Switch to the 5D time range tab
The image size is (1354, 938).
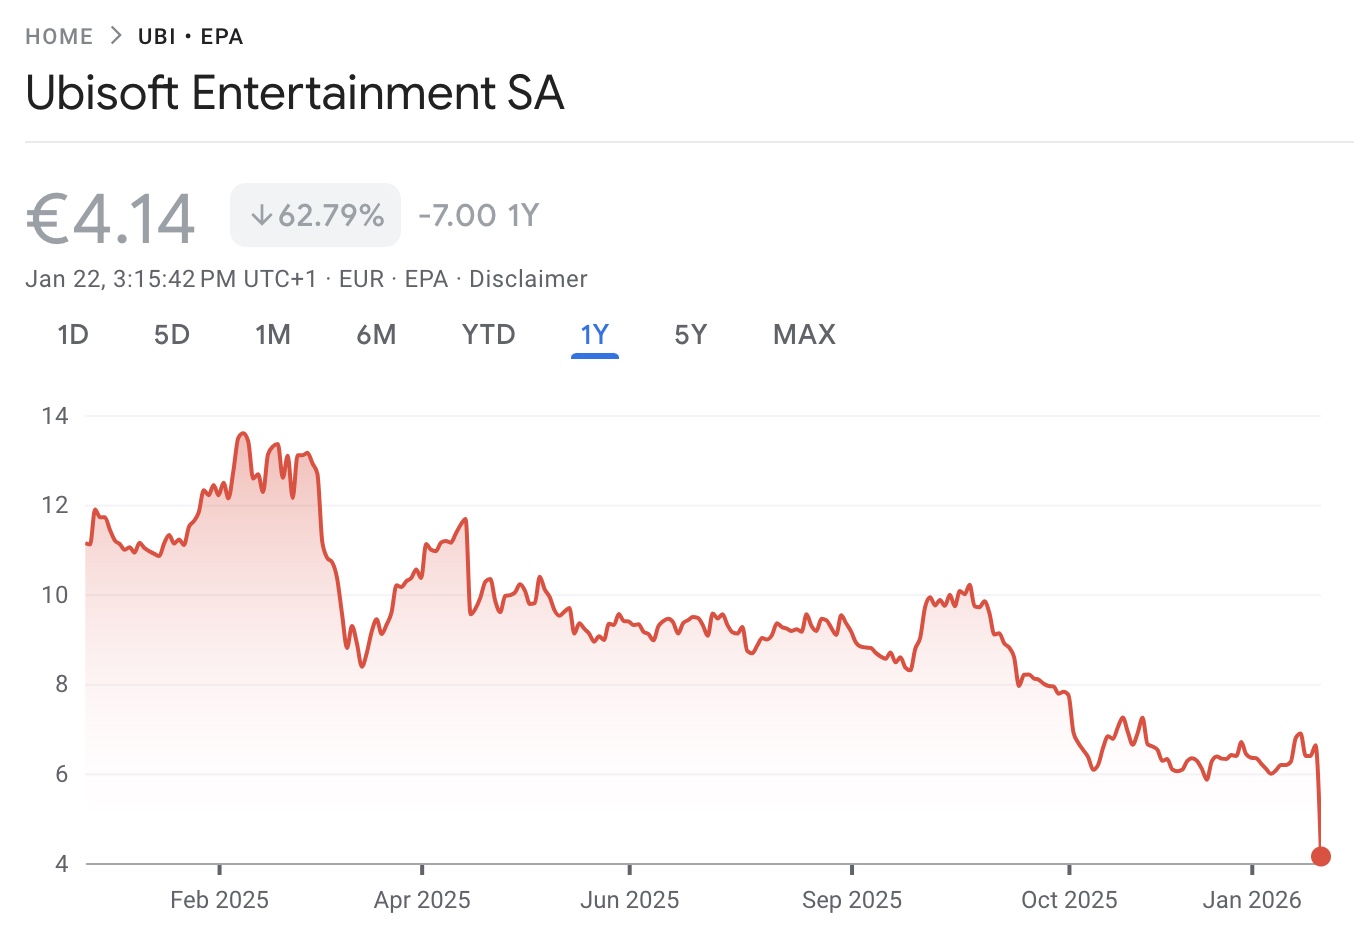[x=171, y=335]
